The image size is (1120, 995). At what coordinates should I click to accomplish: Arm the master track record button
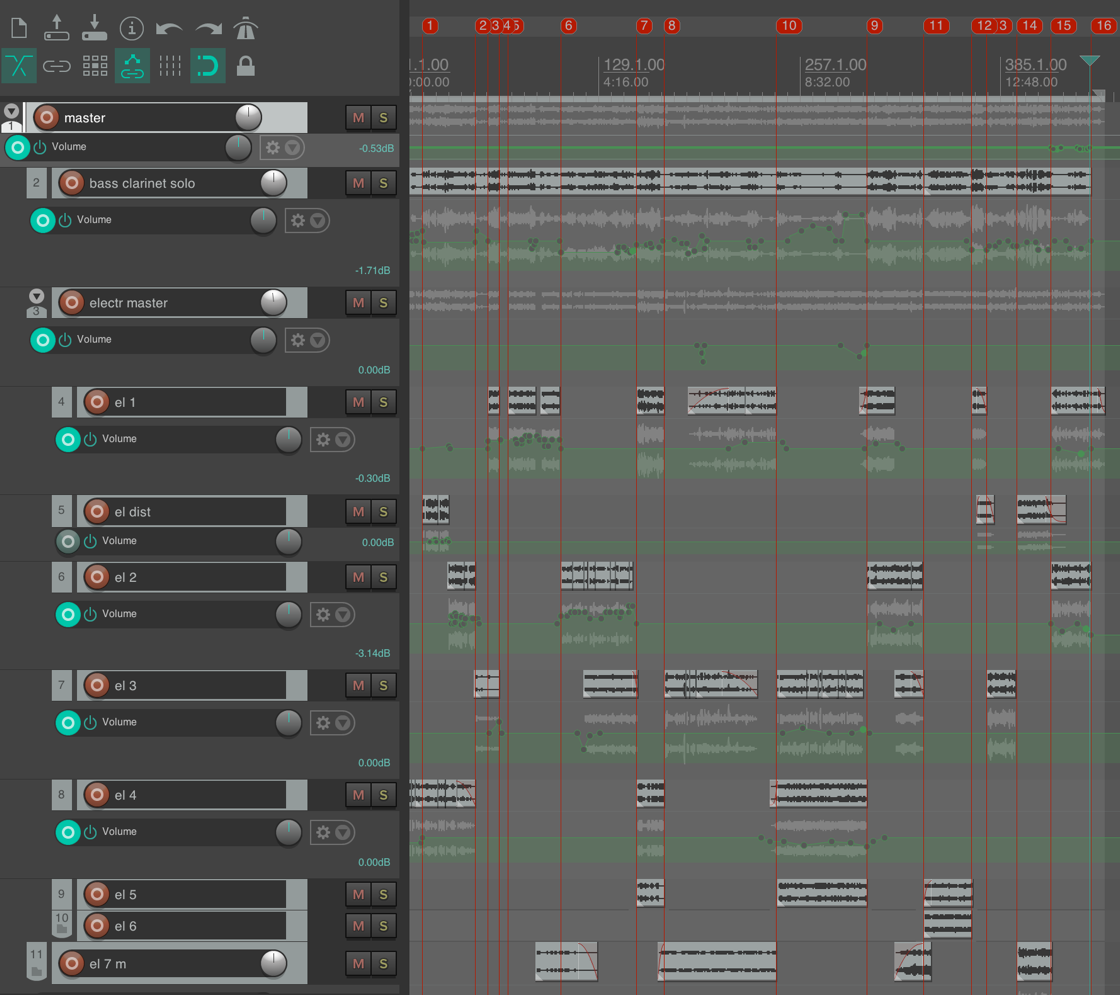click(46, 117)
